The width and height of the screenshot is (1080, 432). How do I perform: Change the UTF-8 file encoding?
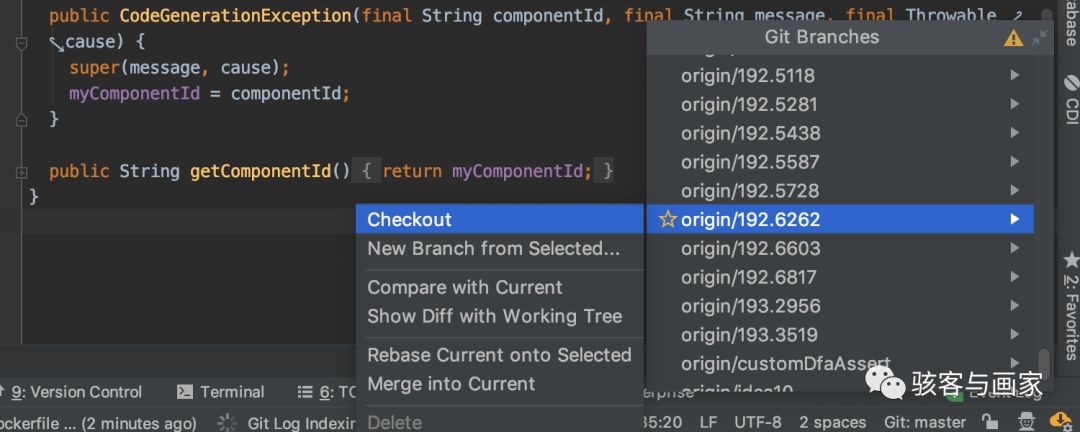tap(757, 422)
